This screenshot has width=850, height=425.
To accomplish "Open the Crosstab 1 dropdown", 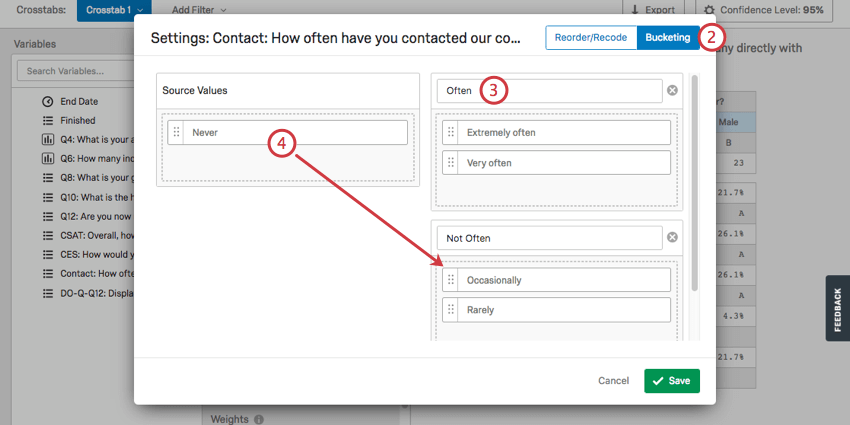I will (x=114, y=10).
